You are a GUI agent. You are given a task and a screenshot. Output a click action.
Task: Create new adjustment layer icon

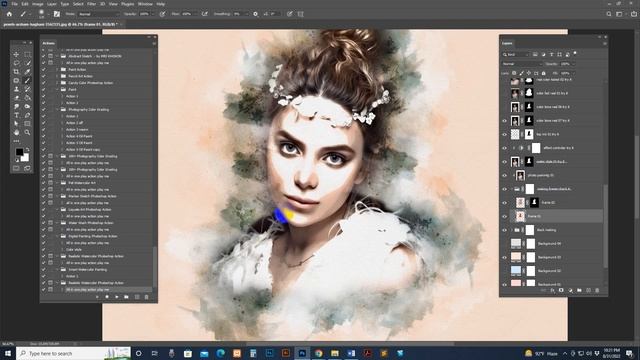point(570,290)
